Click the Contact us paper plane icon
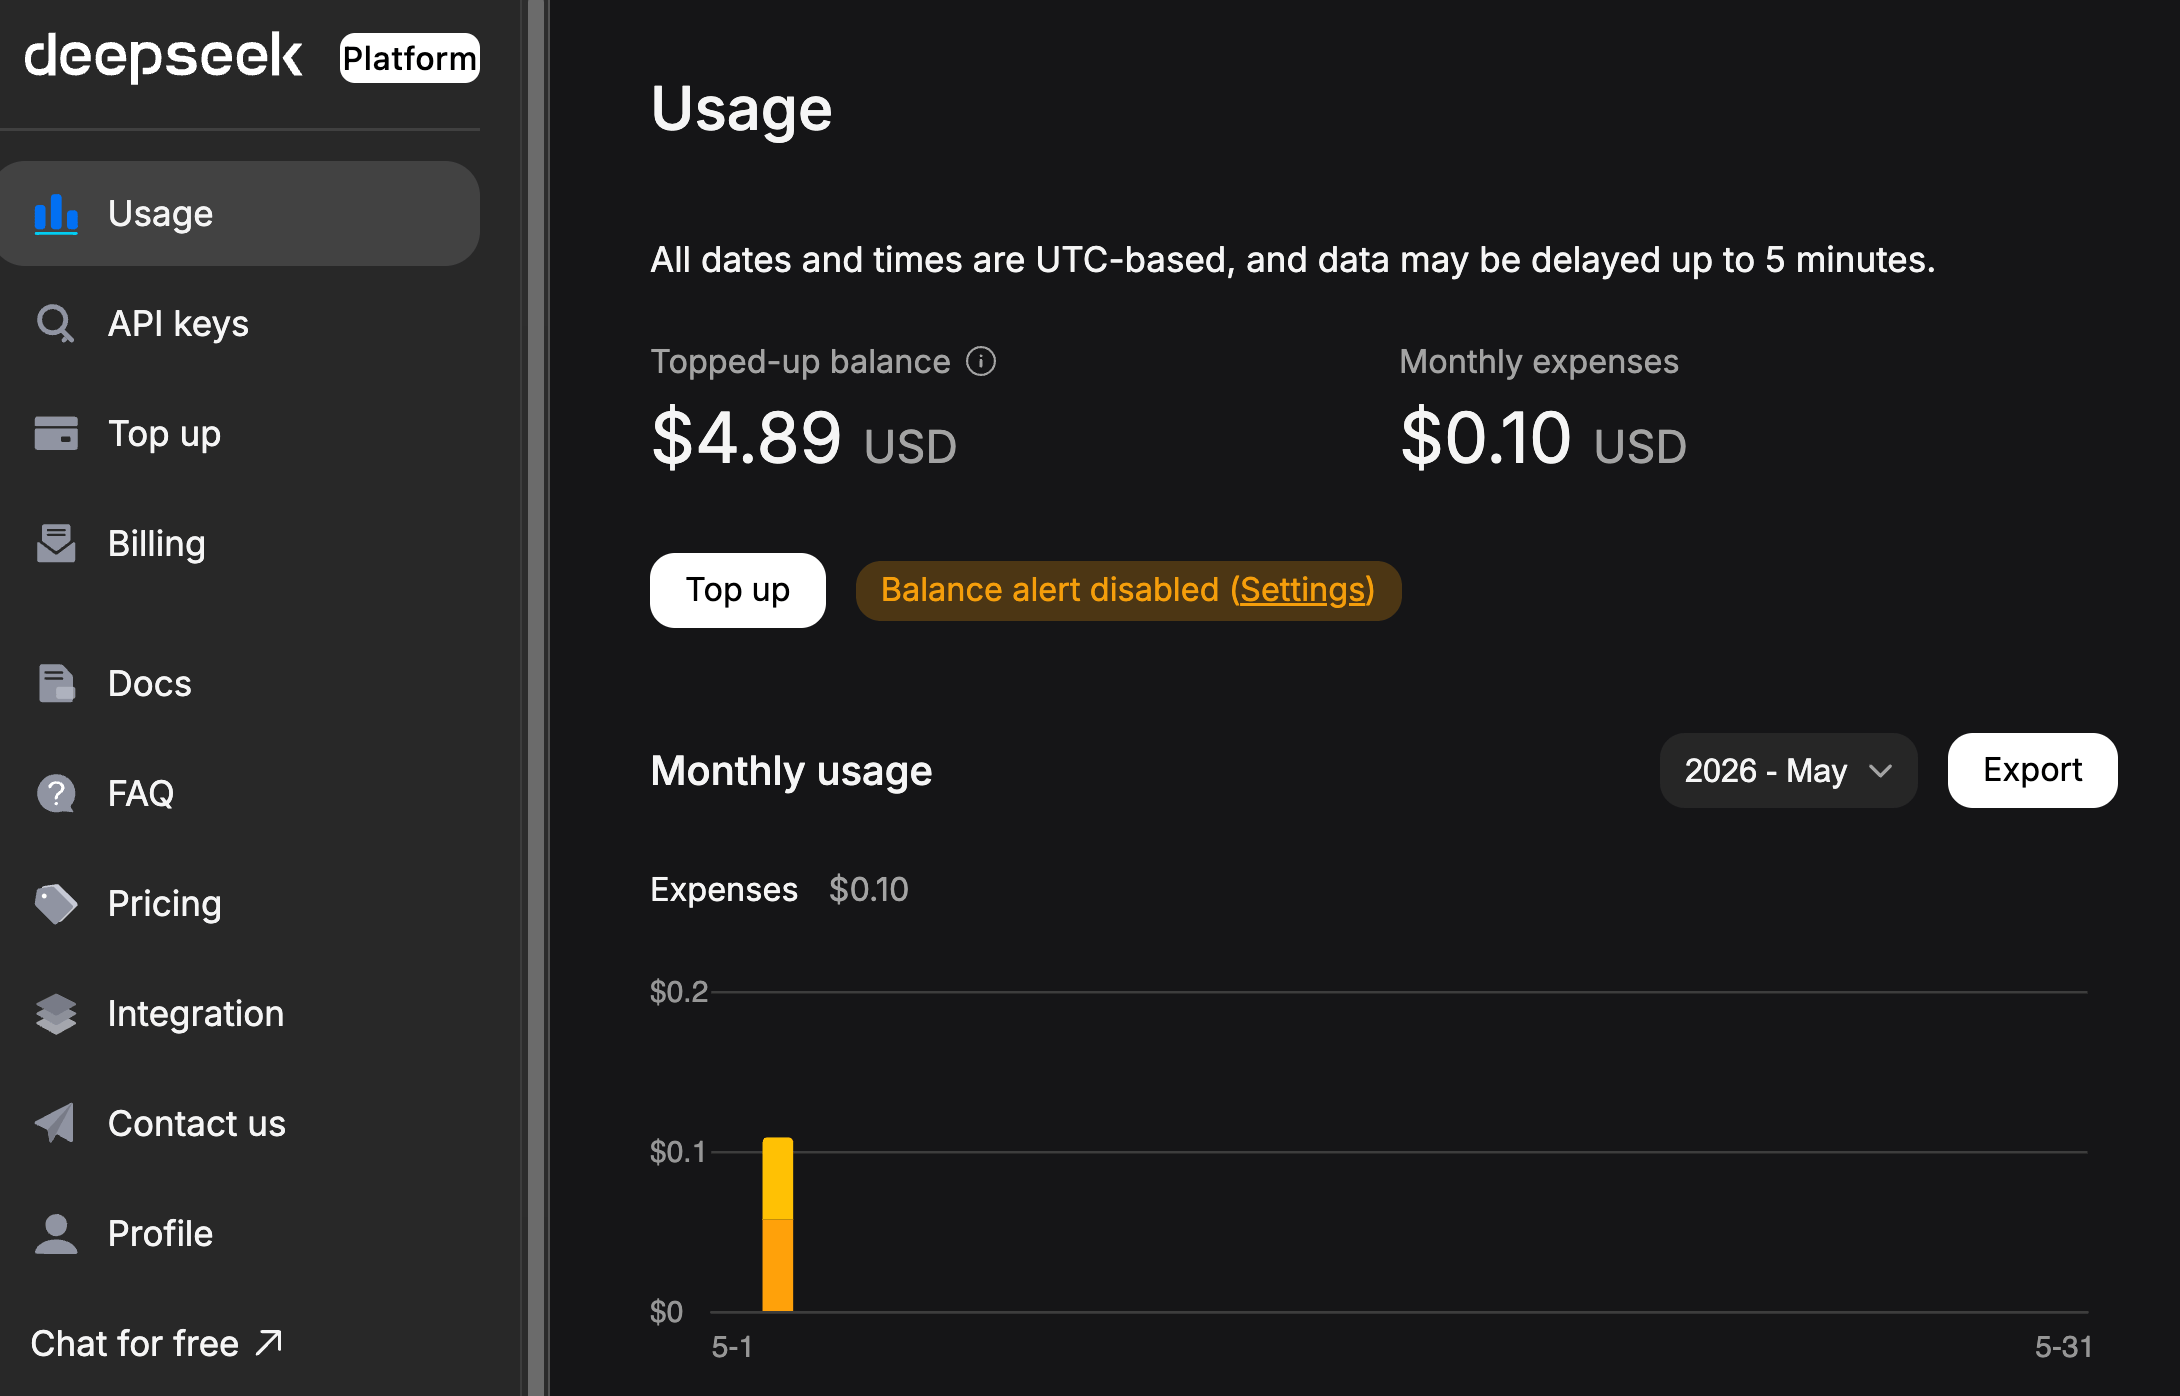The height and width of the screenshot is (1396, 2180). click(56, 1124)
